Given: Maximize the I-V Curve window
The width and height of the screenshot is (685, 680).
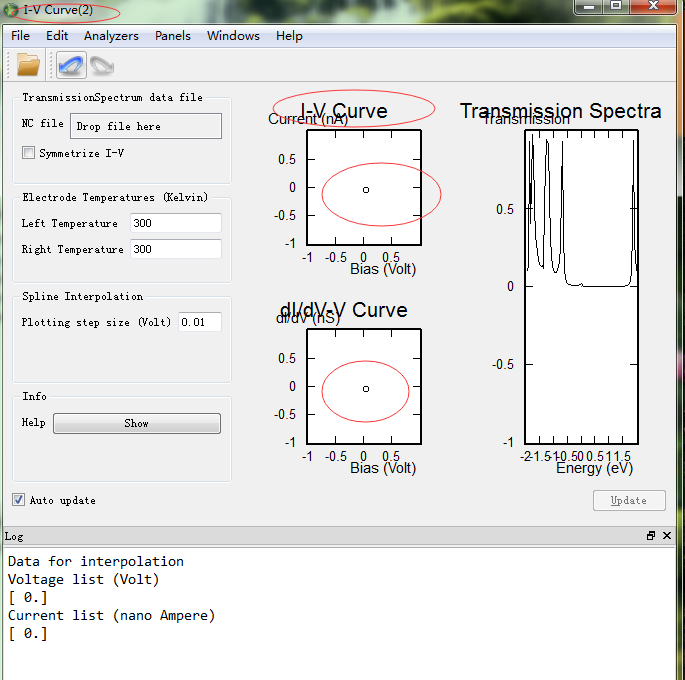Looking at the screenshot, I should click(x=616, y=6).
